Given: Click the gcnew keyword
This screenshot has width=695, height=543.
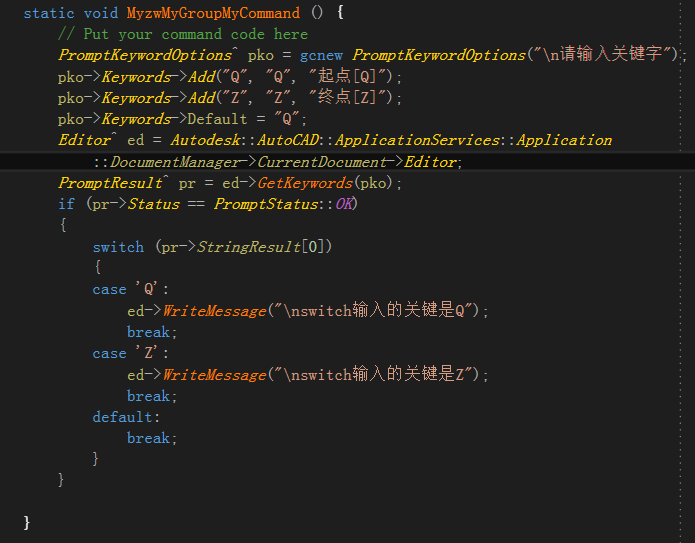Looking at the screenshot, I should coord(321,55).
